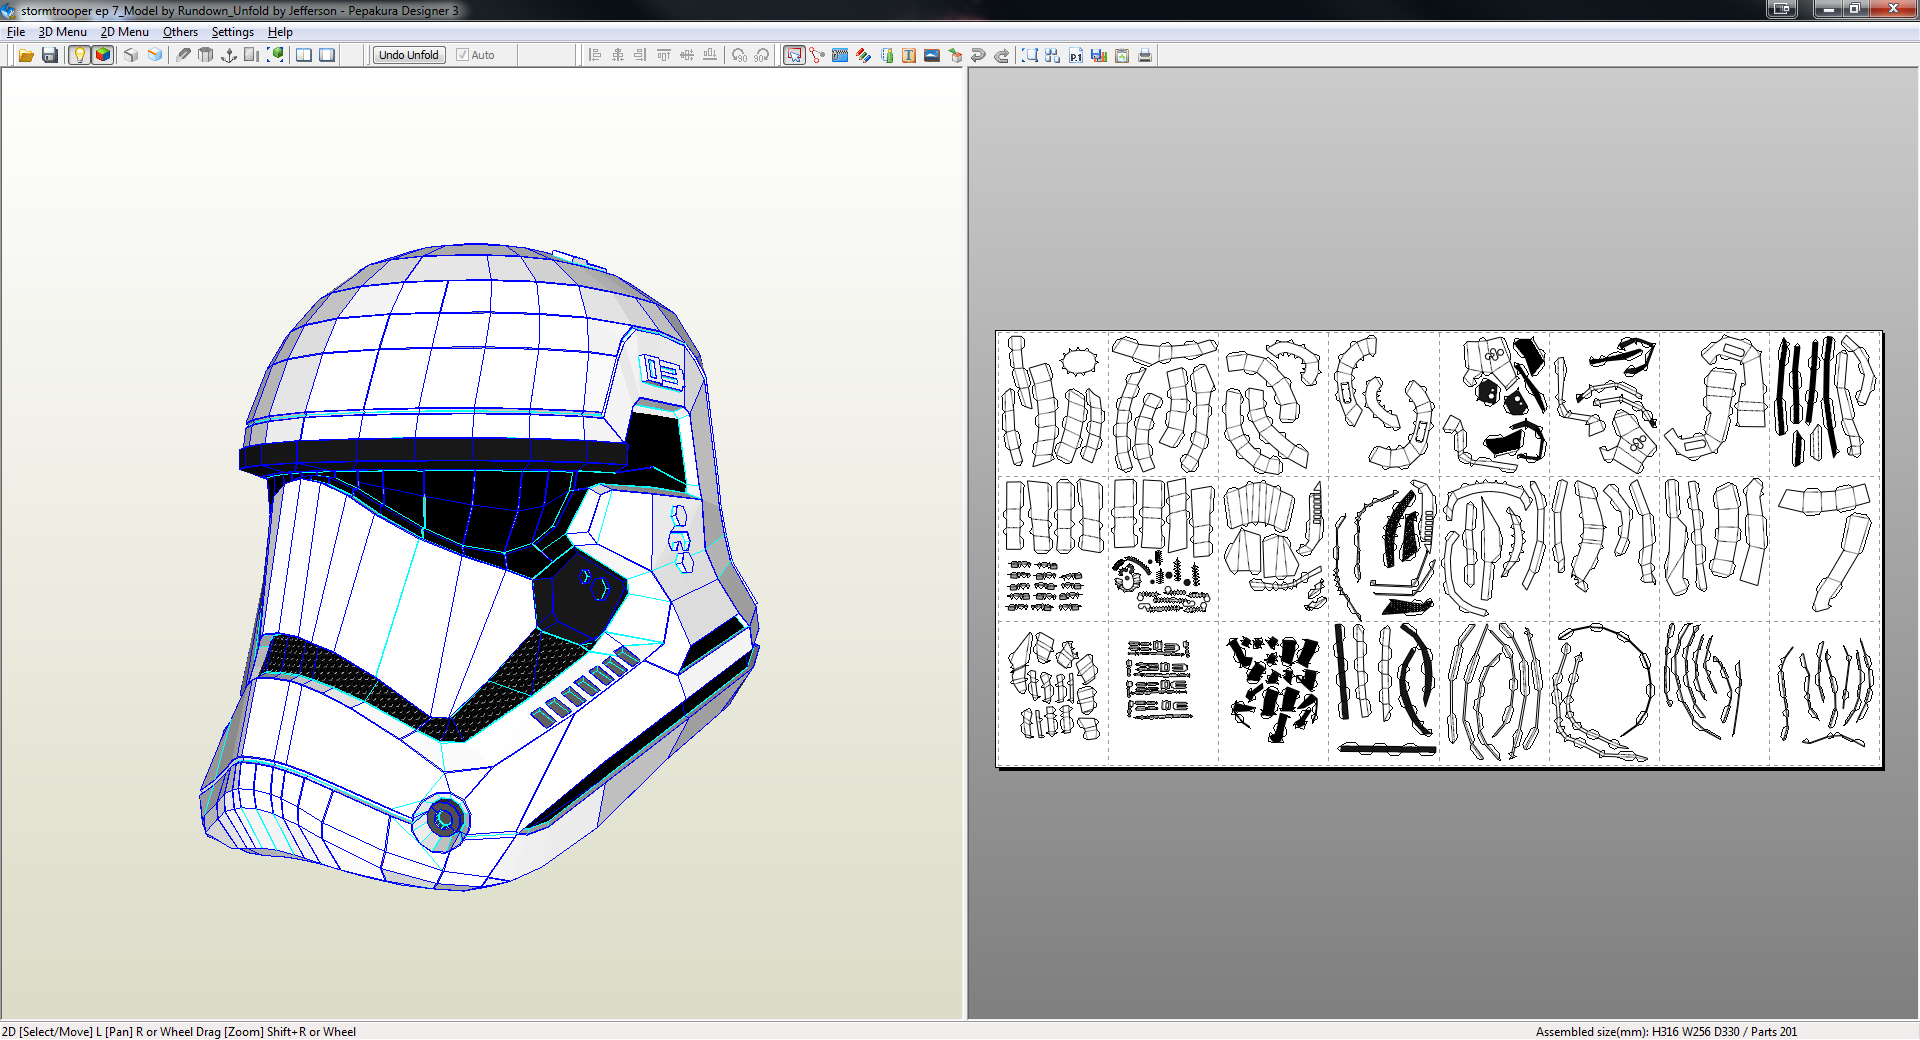Viewport: 1920px width, 1040px height.
Task: Open the File menu
Action: pyautogui.click(x=16, y=32)
